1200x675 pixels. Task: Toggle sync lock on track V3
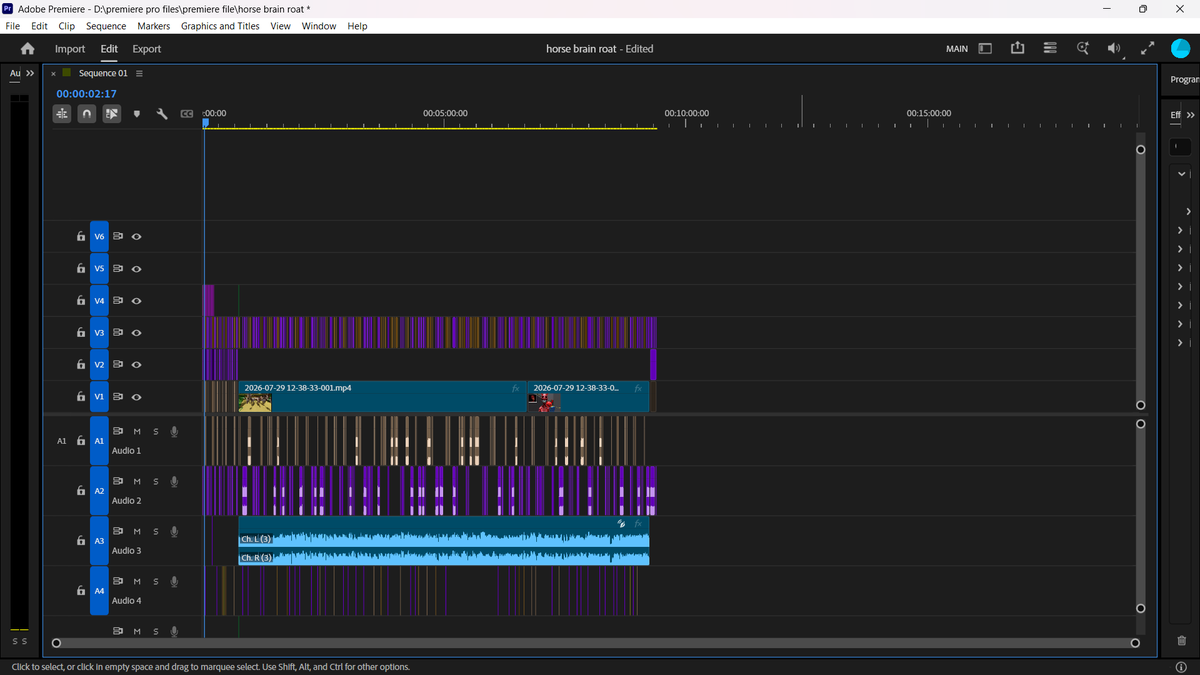[x=118, y=333]
